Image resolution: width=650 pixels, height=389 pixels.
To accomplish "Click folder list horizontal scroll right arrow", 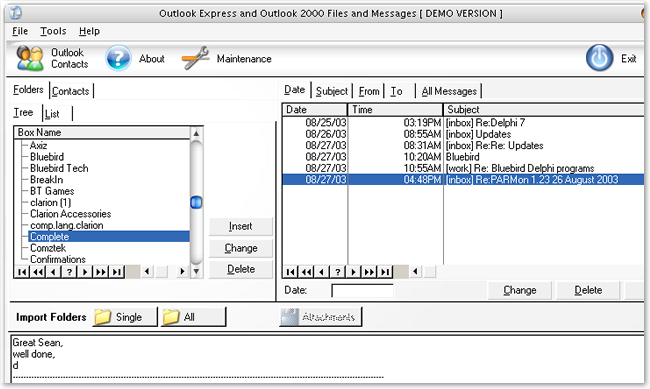I will click(182, 272).
